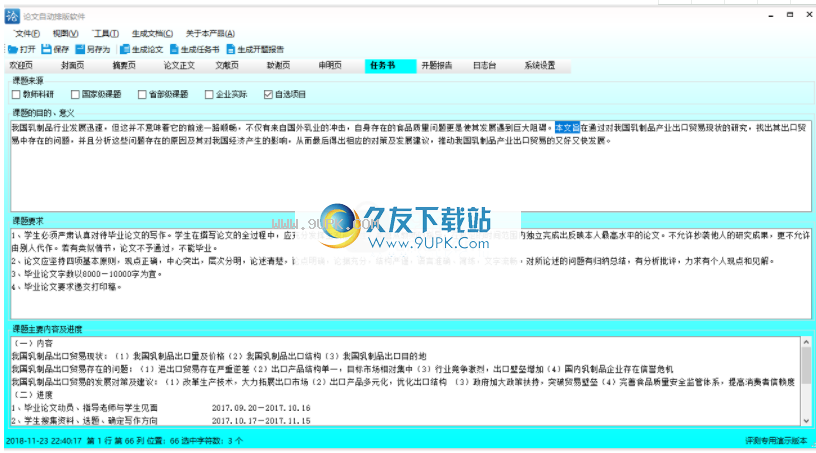Check the 国家级课题 checkbox

(x=75, y=94)
